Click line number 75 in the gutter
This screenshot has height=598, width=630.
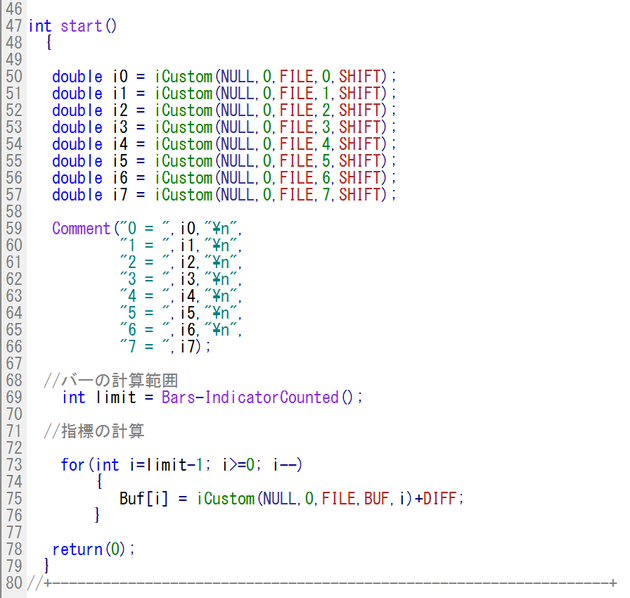(14, 499)
